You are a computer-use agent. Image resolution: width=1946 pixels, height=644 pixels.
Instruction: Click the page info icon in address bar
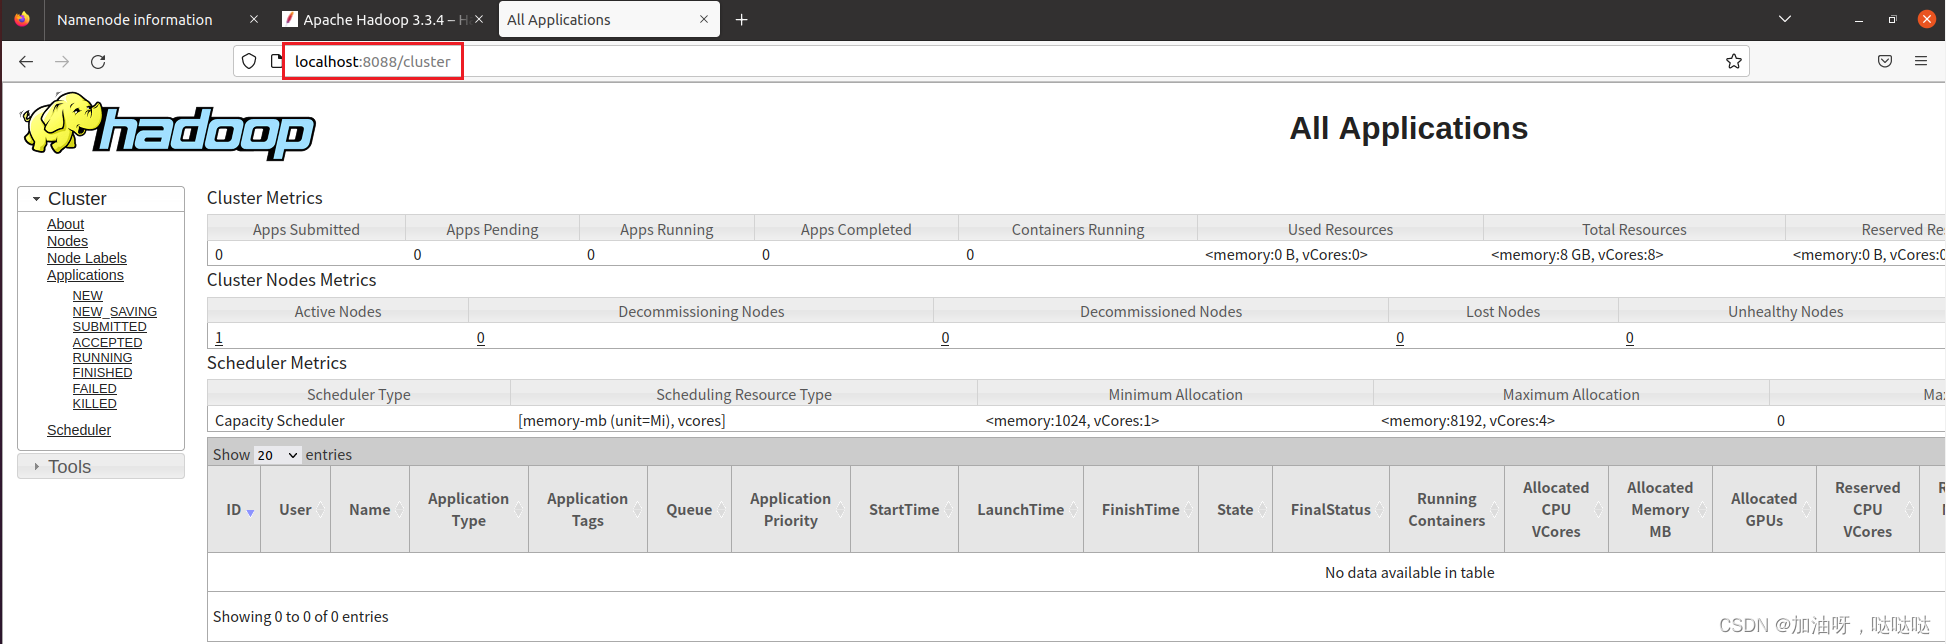pos(276,62)
